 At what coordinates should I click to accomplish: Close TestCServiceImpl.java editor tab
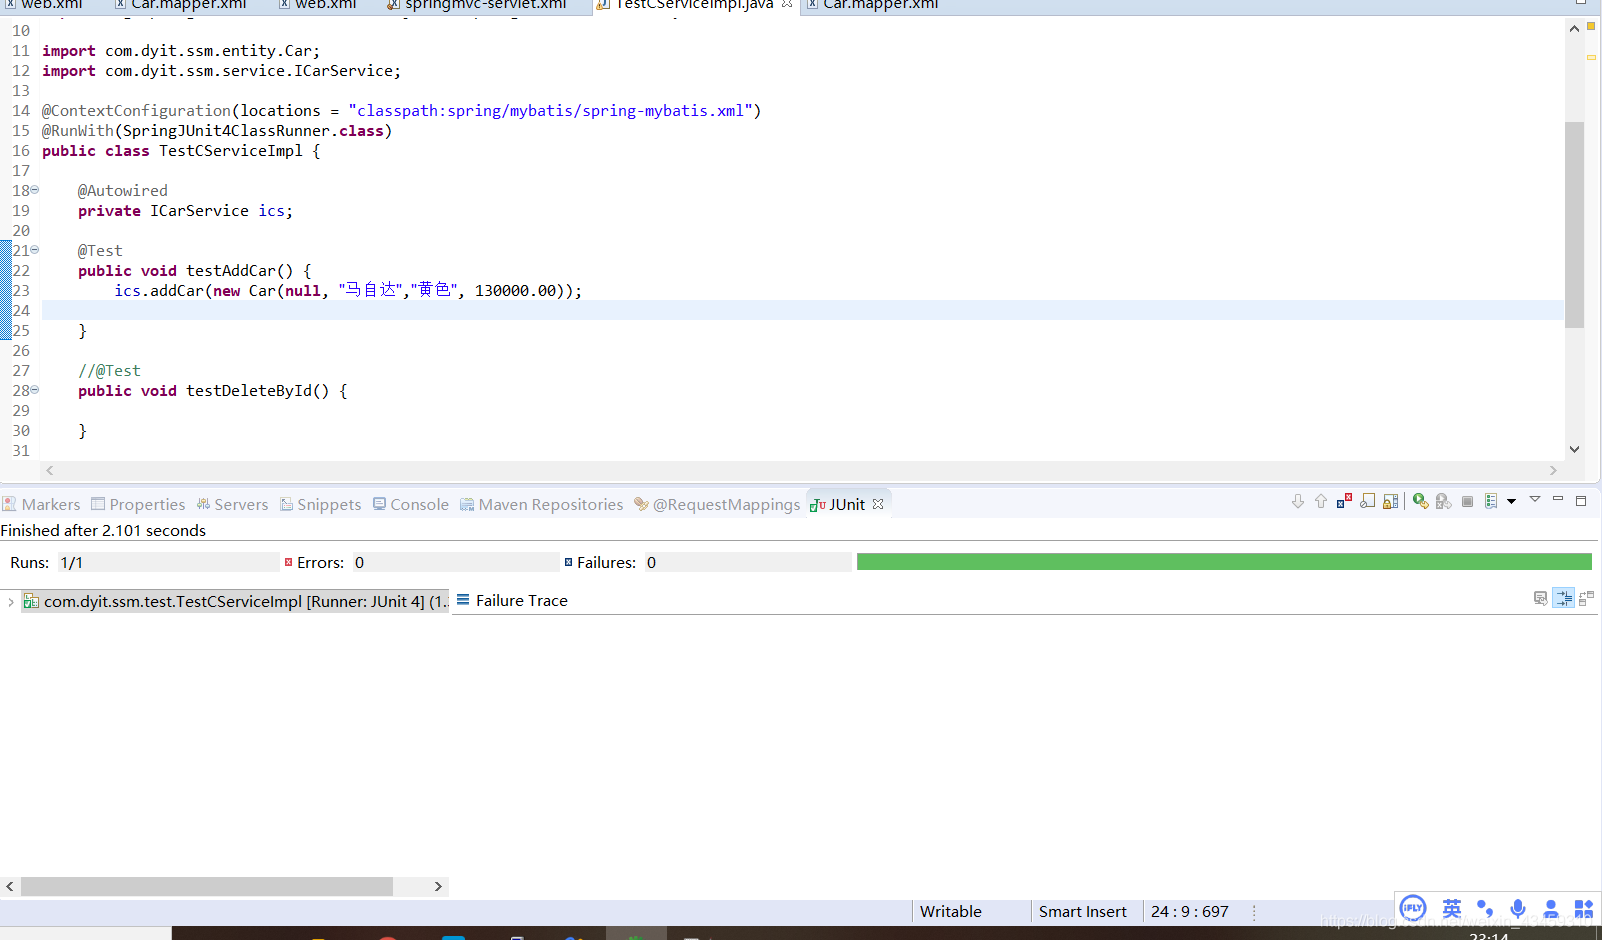click(x=787, y=4)
